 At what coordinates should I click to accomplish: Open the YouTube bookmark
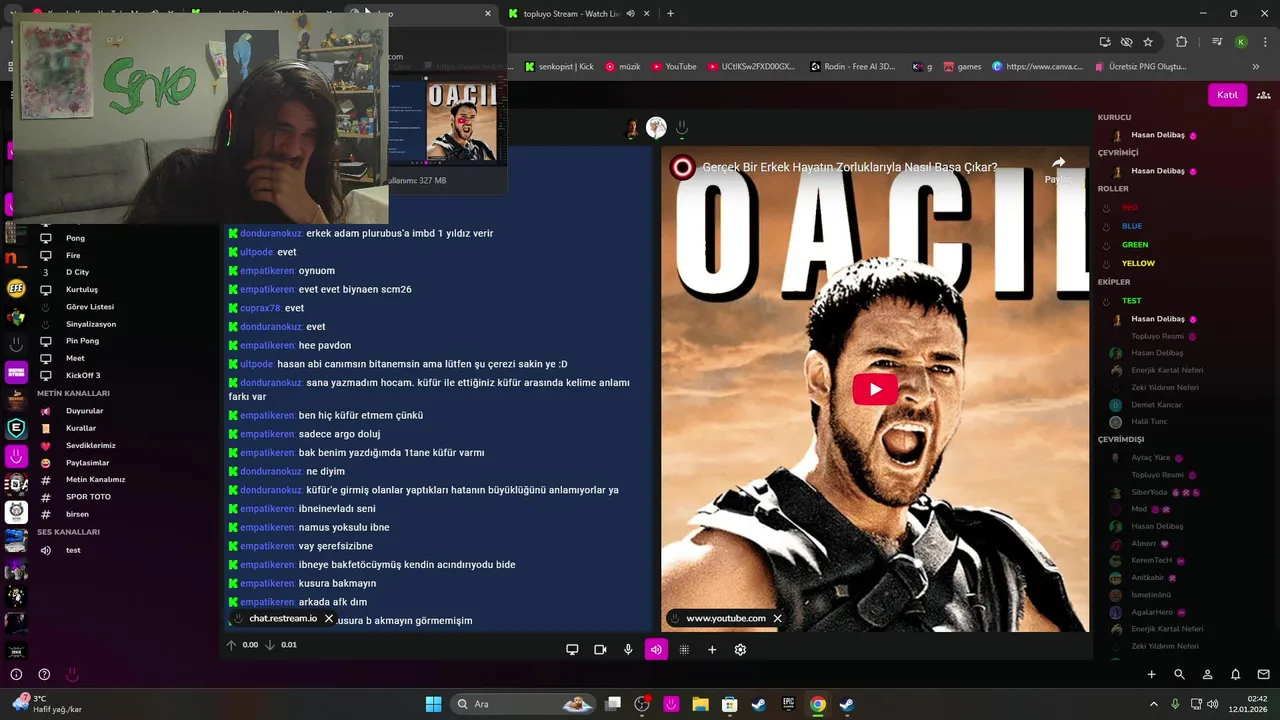tap(674, 67)
